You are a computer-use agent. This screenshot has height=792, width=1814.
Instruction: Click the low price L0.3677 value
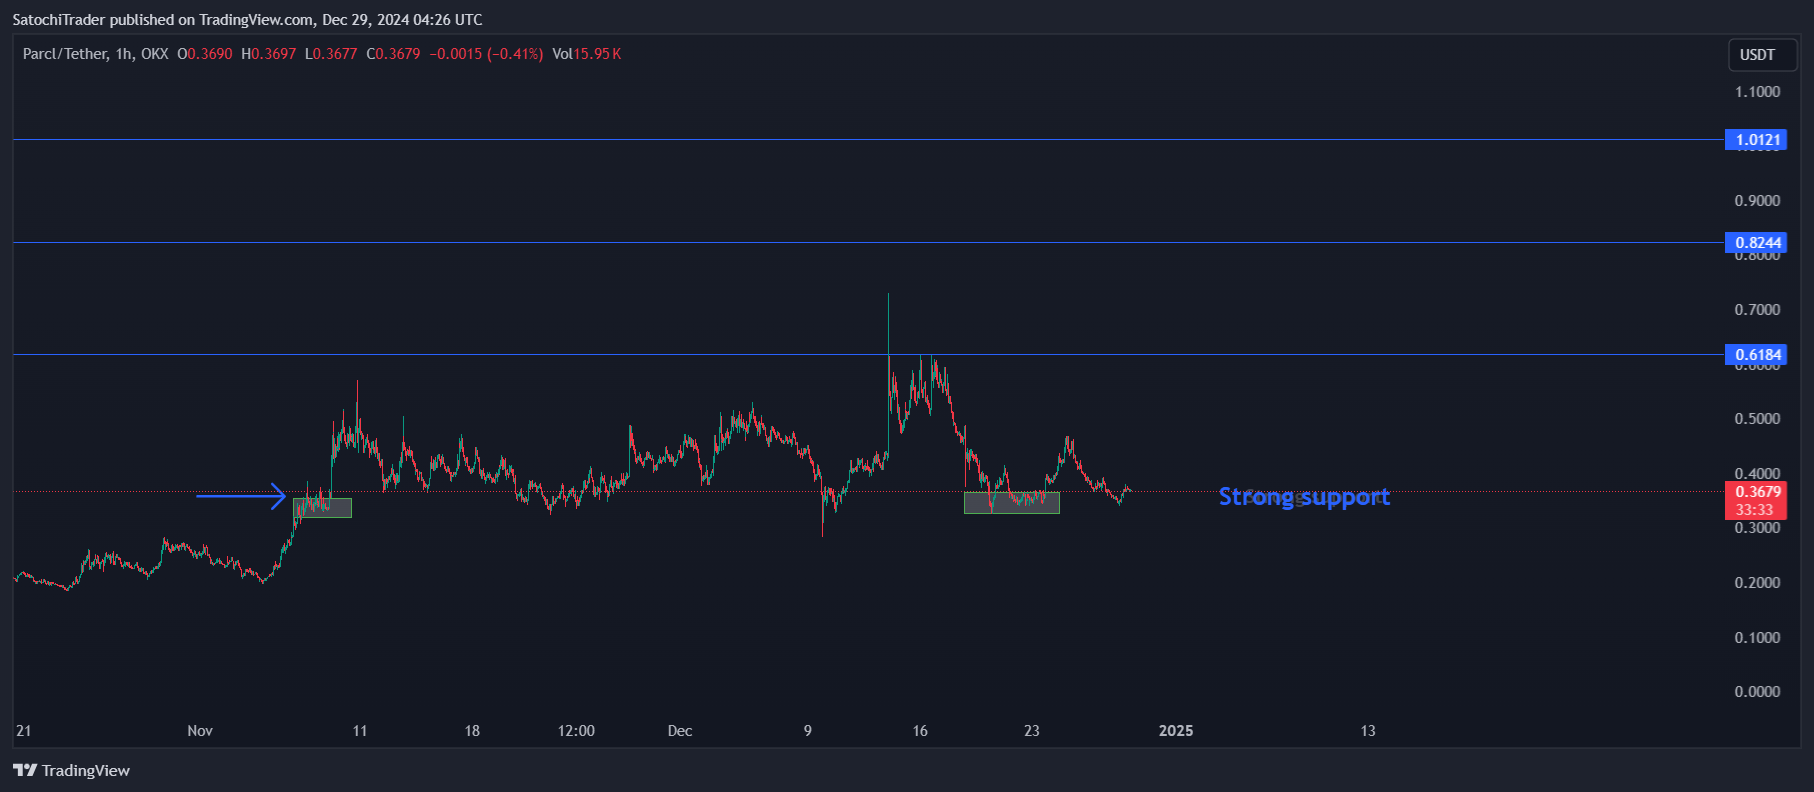tap(331, 54)
